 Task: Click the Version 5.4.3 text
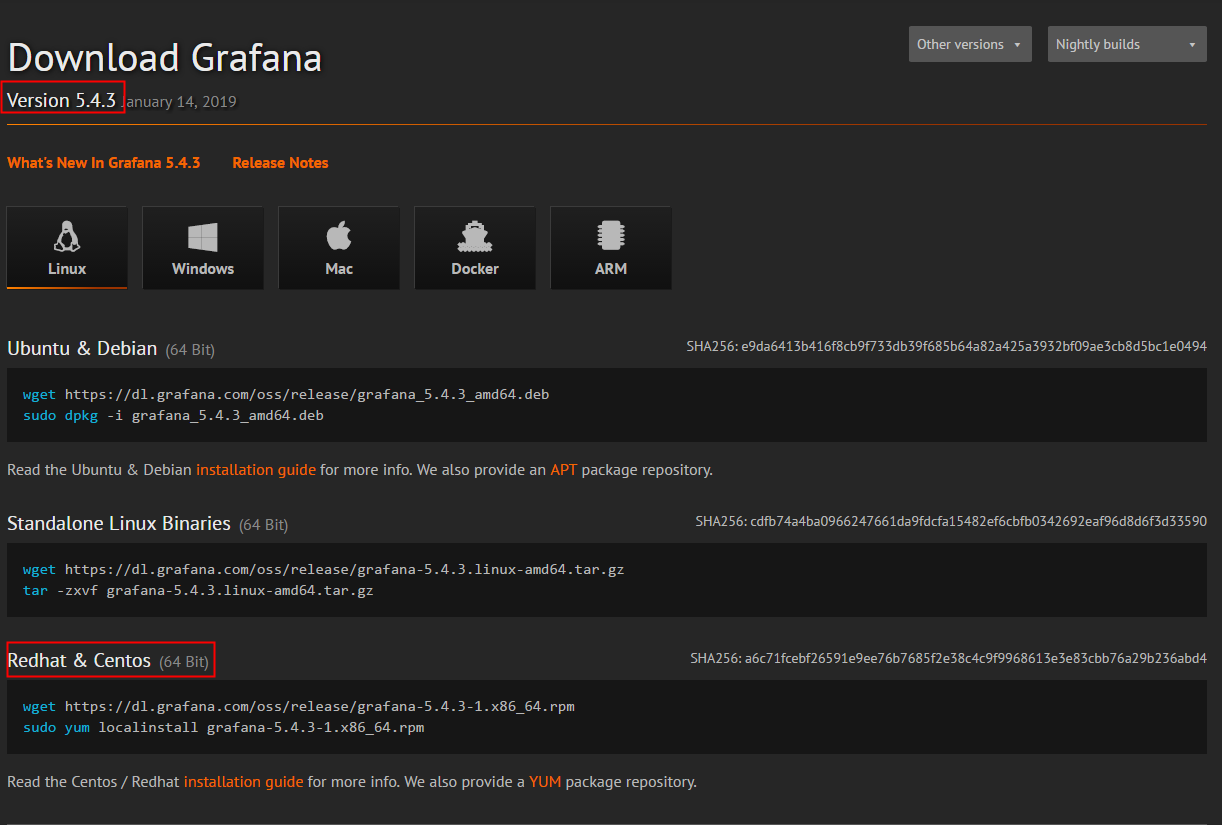tap(62, 100)
